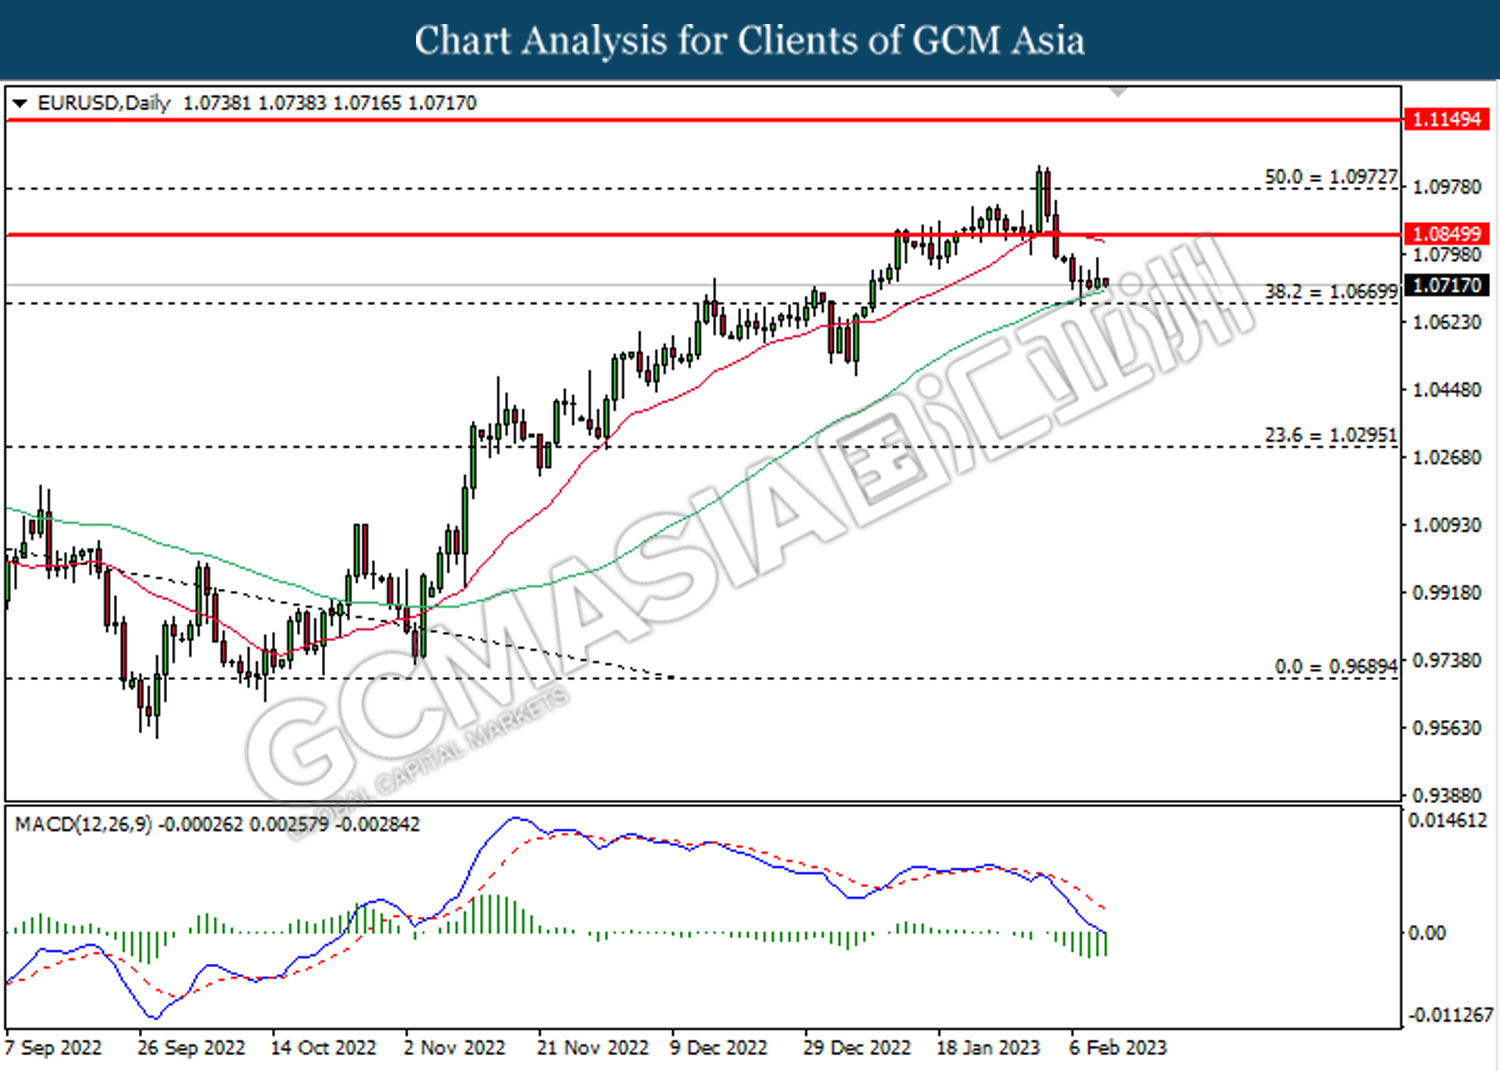The width and height of the screenshot is (1500, 1071).
Task: Click the 0.93880 price axis value
Action: 1447,795
